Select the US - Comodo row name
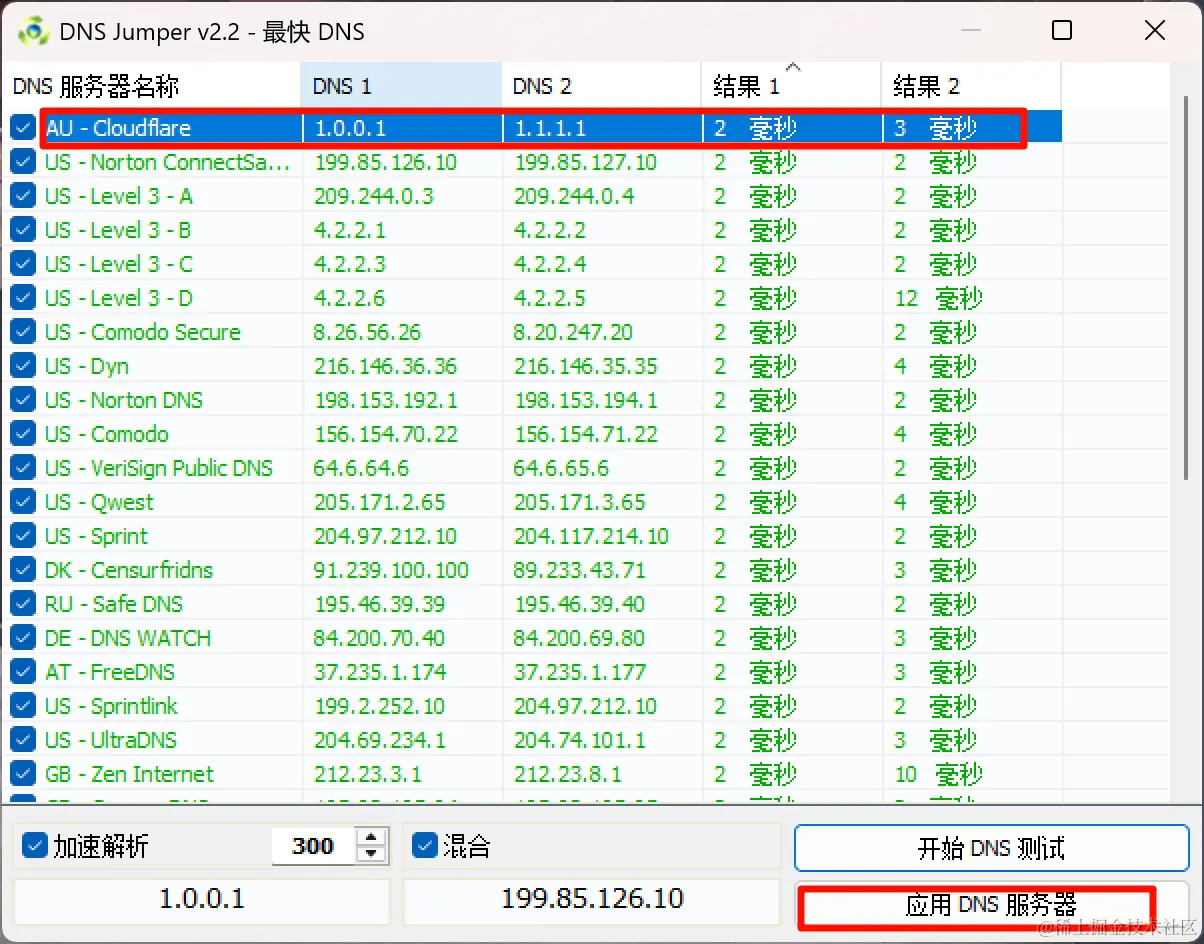 coord(106,434)
